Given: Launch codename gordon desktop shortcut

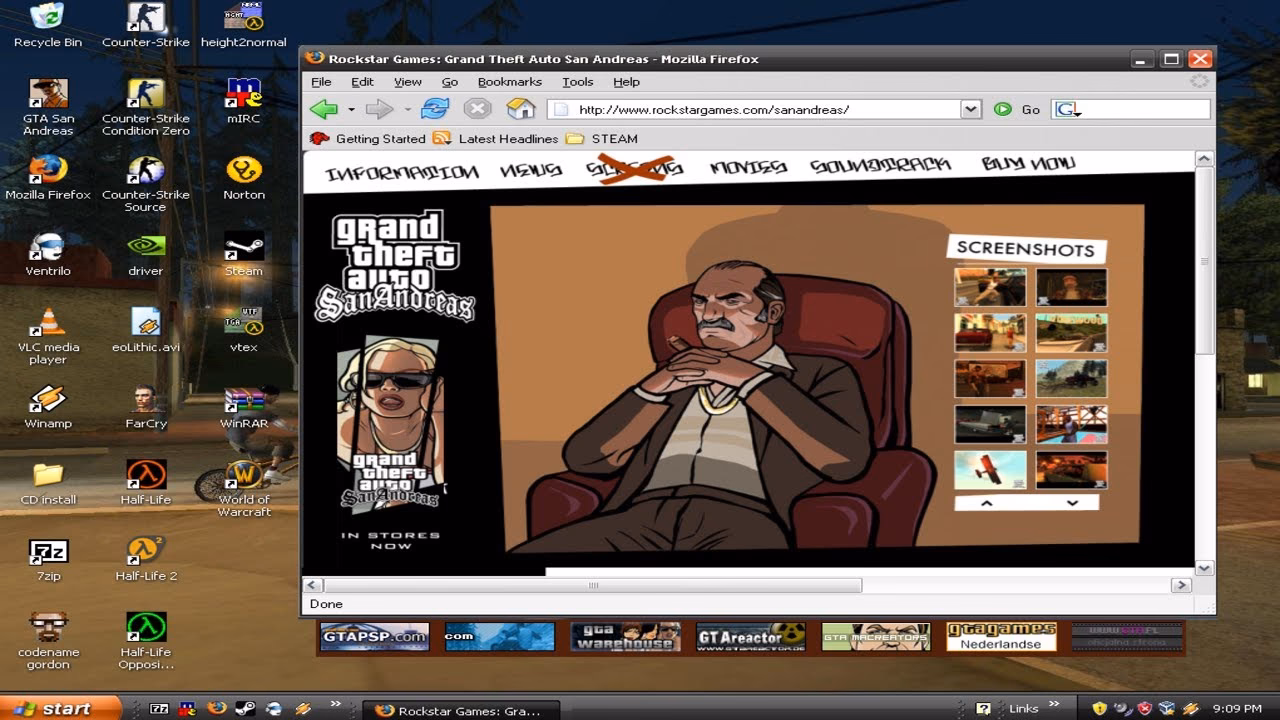Looking at the screenshot, I should coord(48,641).
